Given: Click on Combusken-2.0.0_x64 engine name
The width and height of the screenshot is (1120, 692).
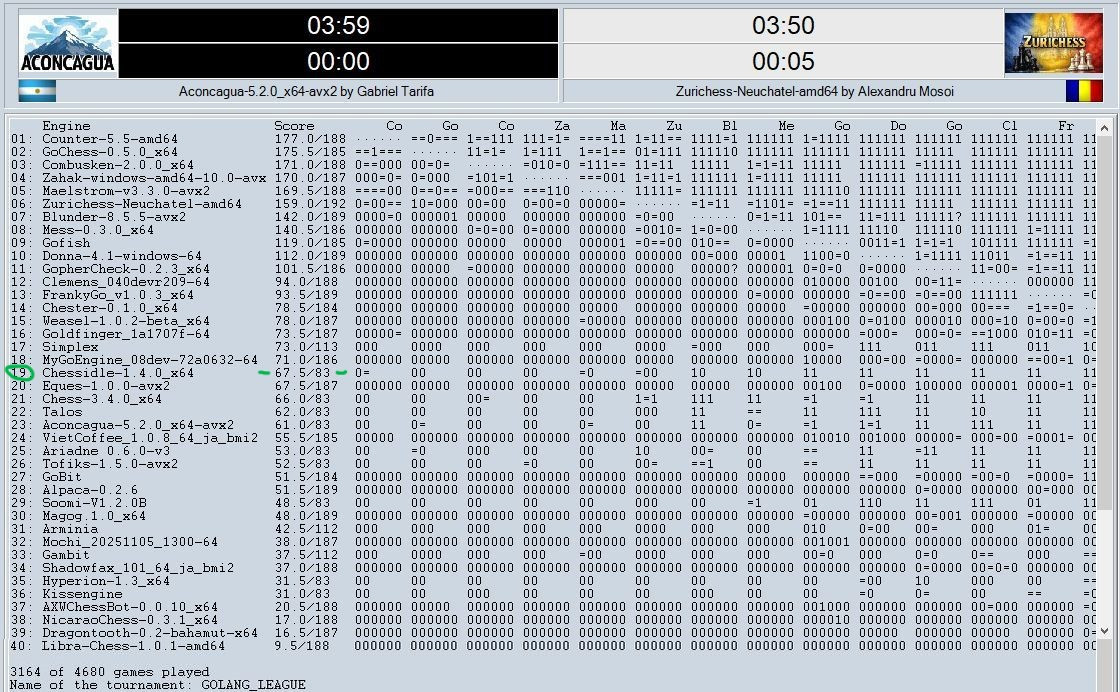Looking at the screenshot, I should [x=118, y=165].
